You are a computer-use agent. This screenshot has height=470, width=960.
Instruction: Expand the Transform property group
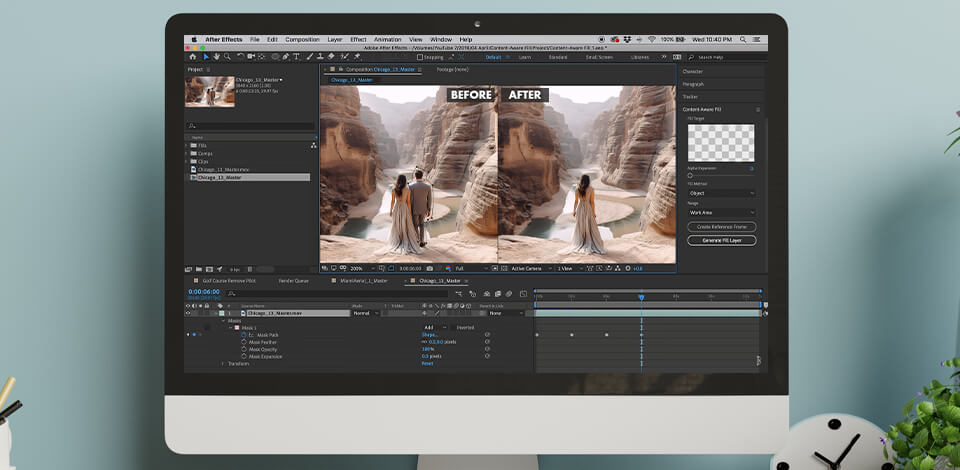pyautogui.click(x=223, y=363)
